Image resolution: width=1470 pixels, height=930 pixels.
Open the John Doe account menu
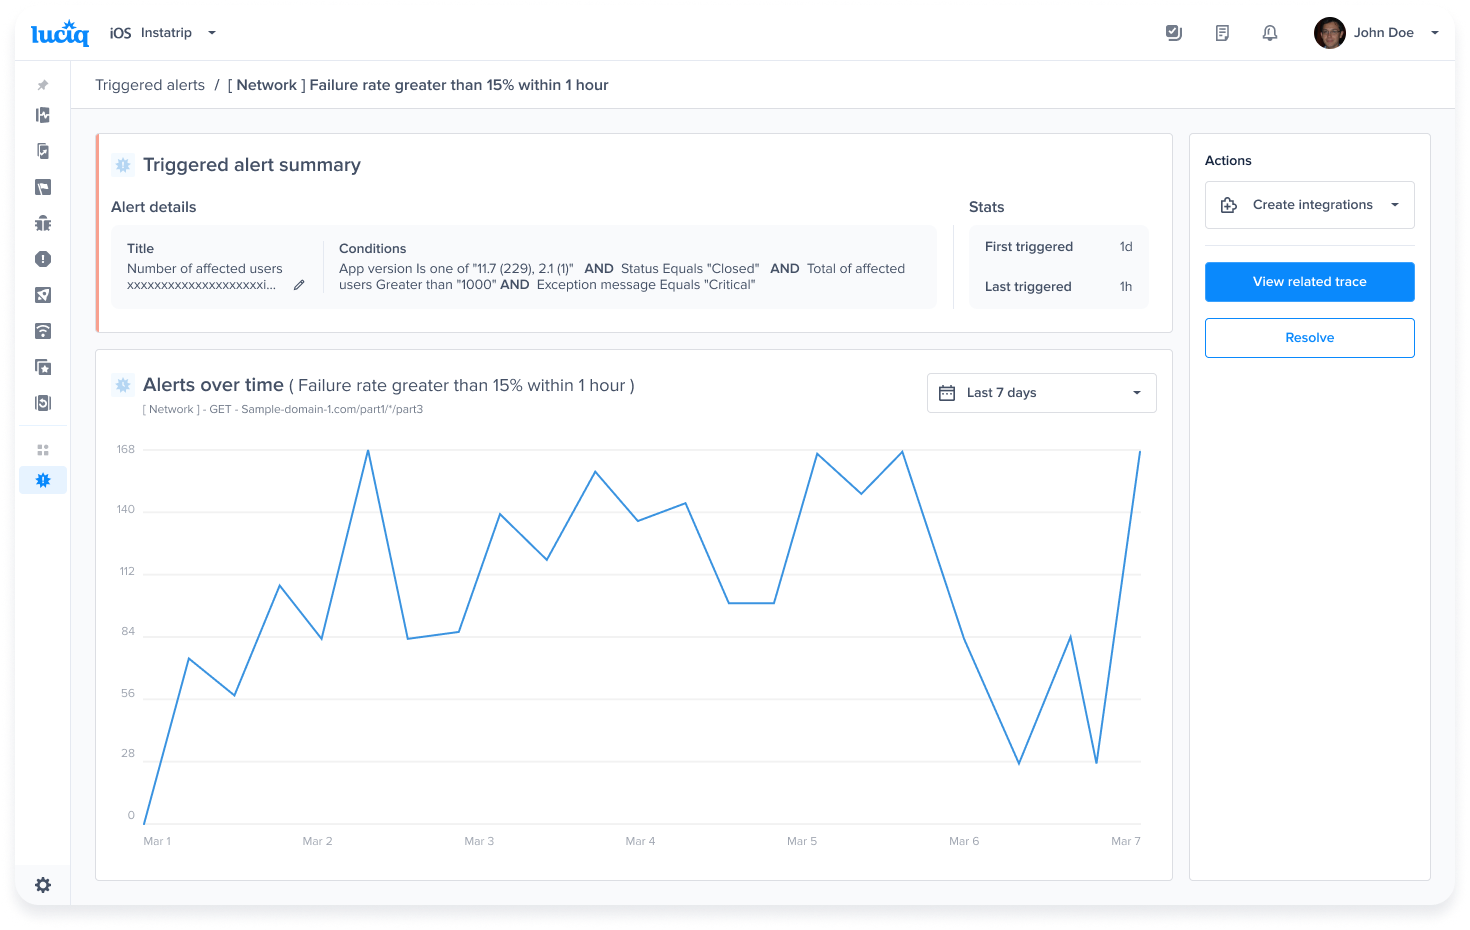[x=1377, y=33]
